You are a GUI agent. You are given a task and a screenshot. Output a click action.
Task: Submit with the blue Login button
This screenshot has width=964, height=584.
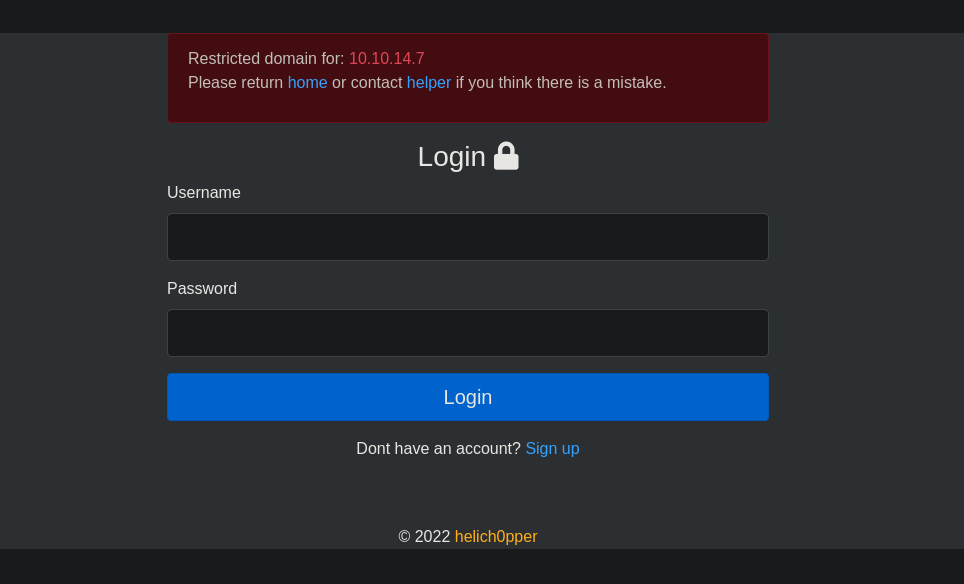coord(468,397)
